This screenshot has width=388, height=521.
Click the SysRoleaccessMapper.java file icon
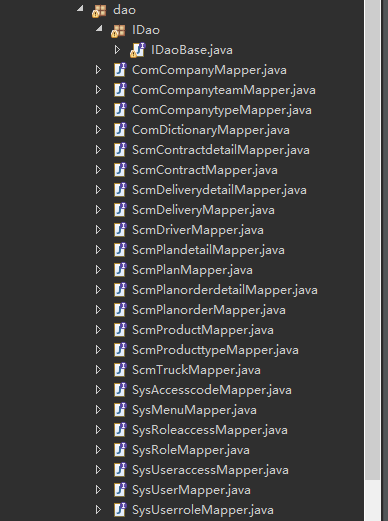[120, 430]
